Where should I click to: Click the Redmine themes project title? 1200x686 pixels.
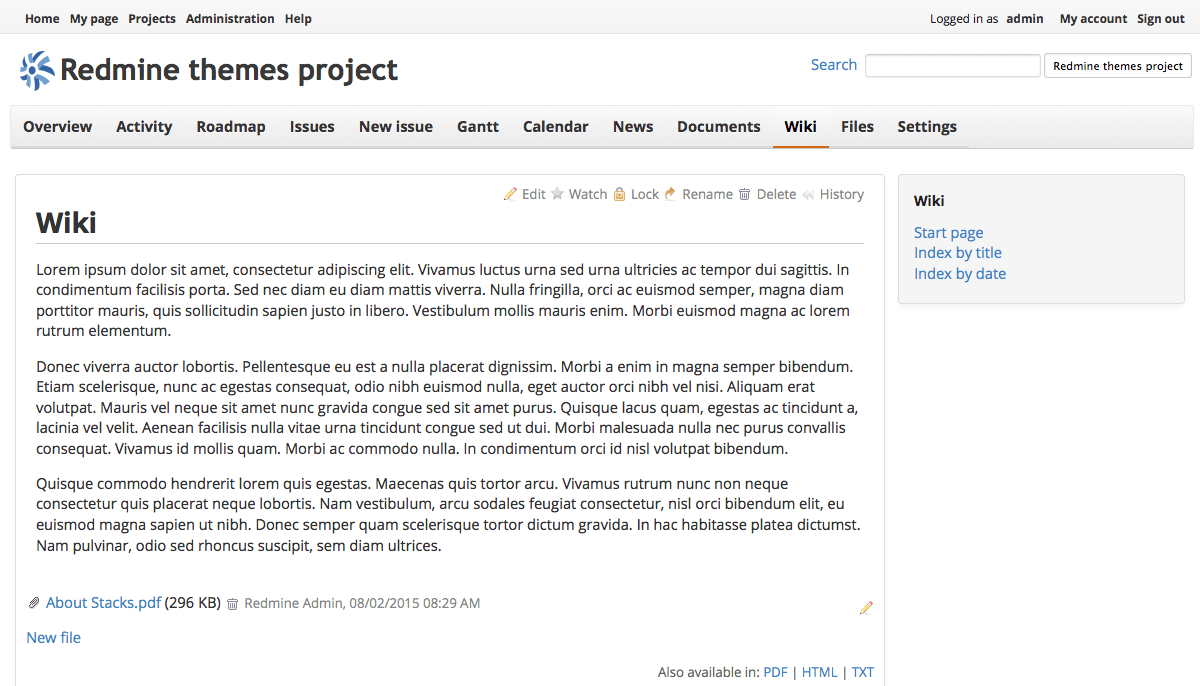coord(229,70)
